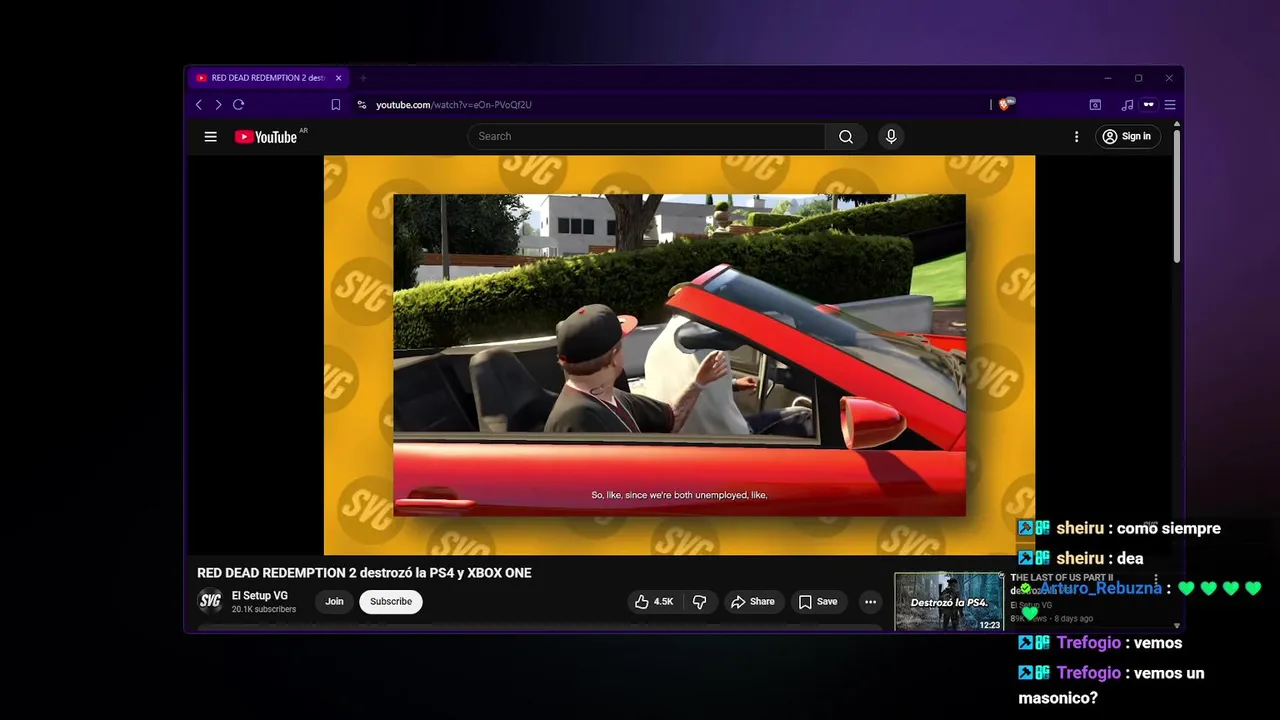Viewport: 1280px width, 720px height.
Task: Open more actions ellipsis below video
Action: click(870, 602)
